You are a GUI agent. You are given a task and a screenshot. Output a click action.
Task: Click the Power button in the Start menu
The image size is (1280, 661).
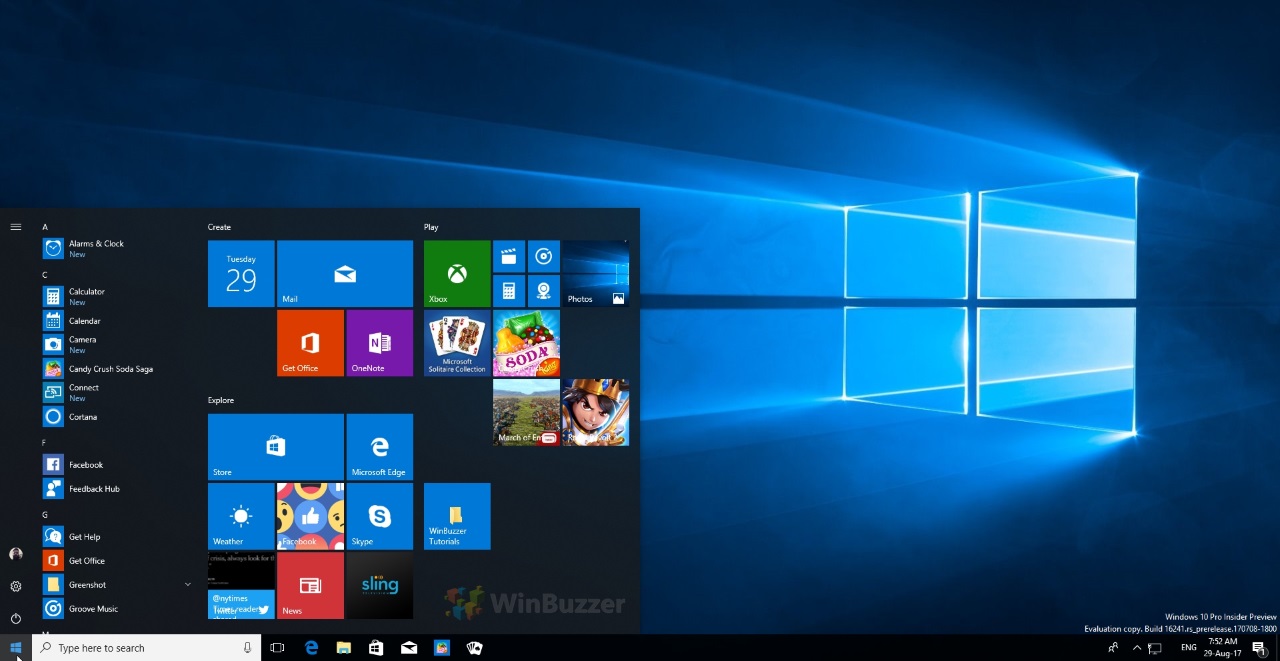(x=15, y=617)
